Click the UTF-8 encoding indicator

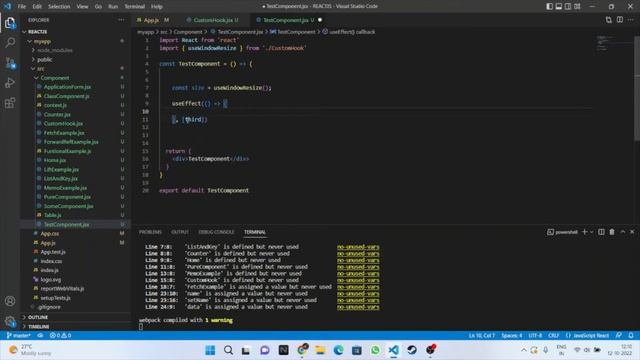coord(535,336)
